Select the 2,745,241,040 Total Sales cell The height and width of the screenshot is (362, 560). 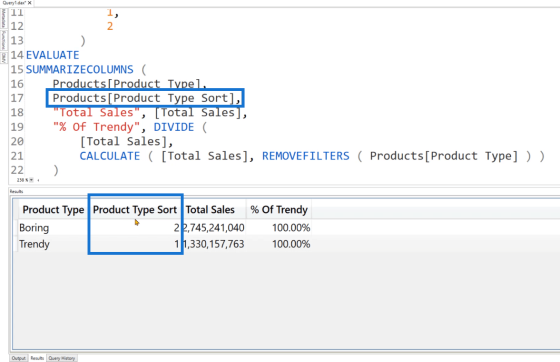(214, 228)
